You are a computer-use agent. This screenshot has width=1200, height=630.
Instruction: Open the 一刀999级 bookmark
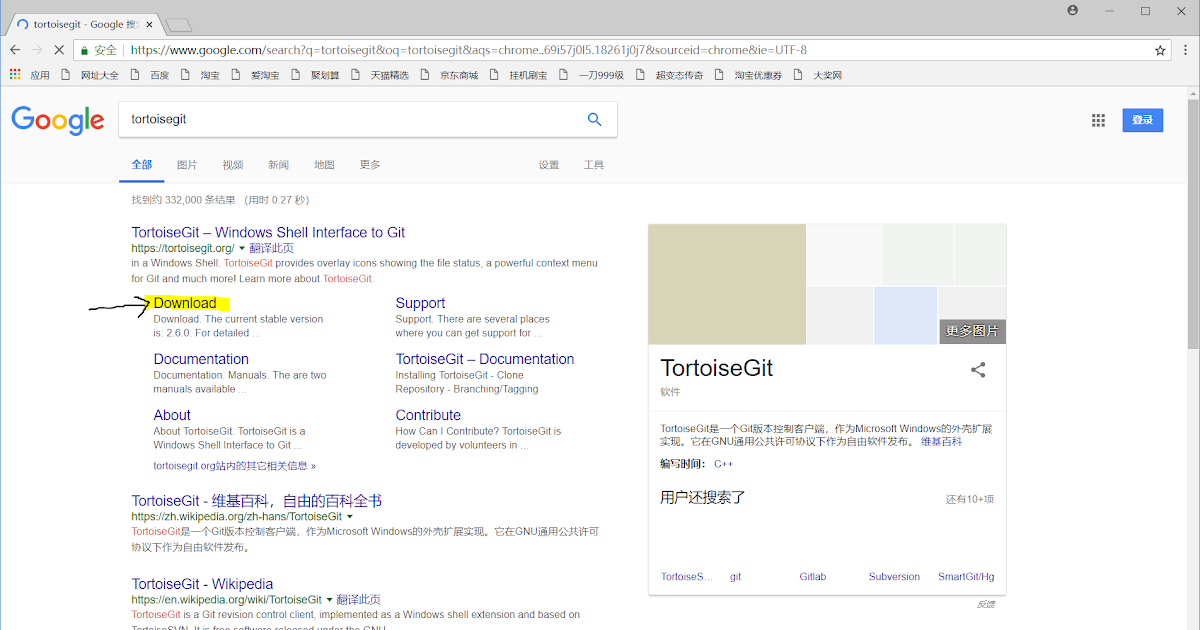pyautogui.click(x=591, y=74)
